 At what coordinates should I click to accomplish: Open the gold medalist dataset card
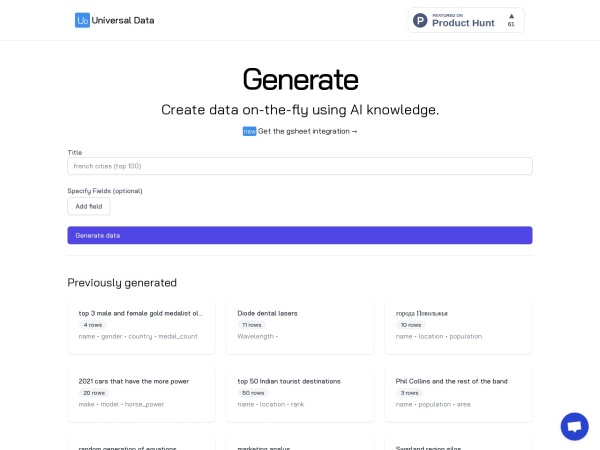click(x=141, y=324)
